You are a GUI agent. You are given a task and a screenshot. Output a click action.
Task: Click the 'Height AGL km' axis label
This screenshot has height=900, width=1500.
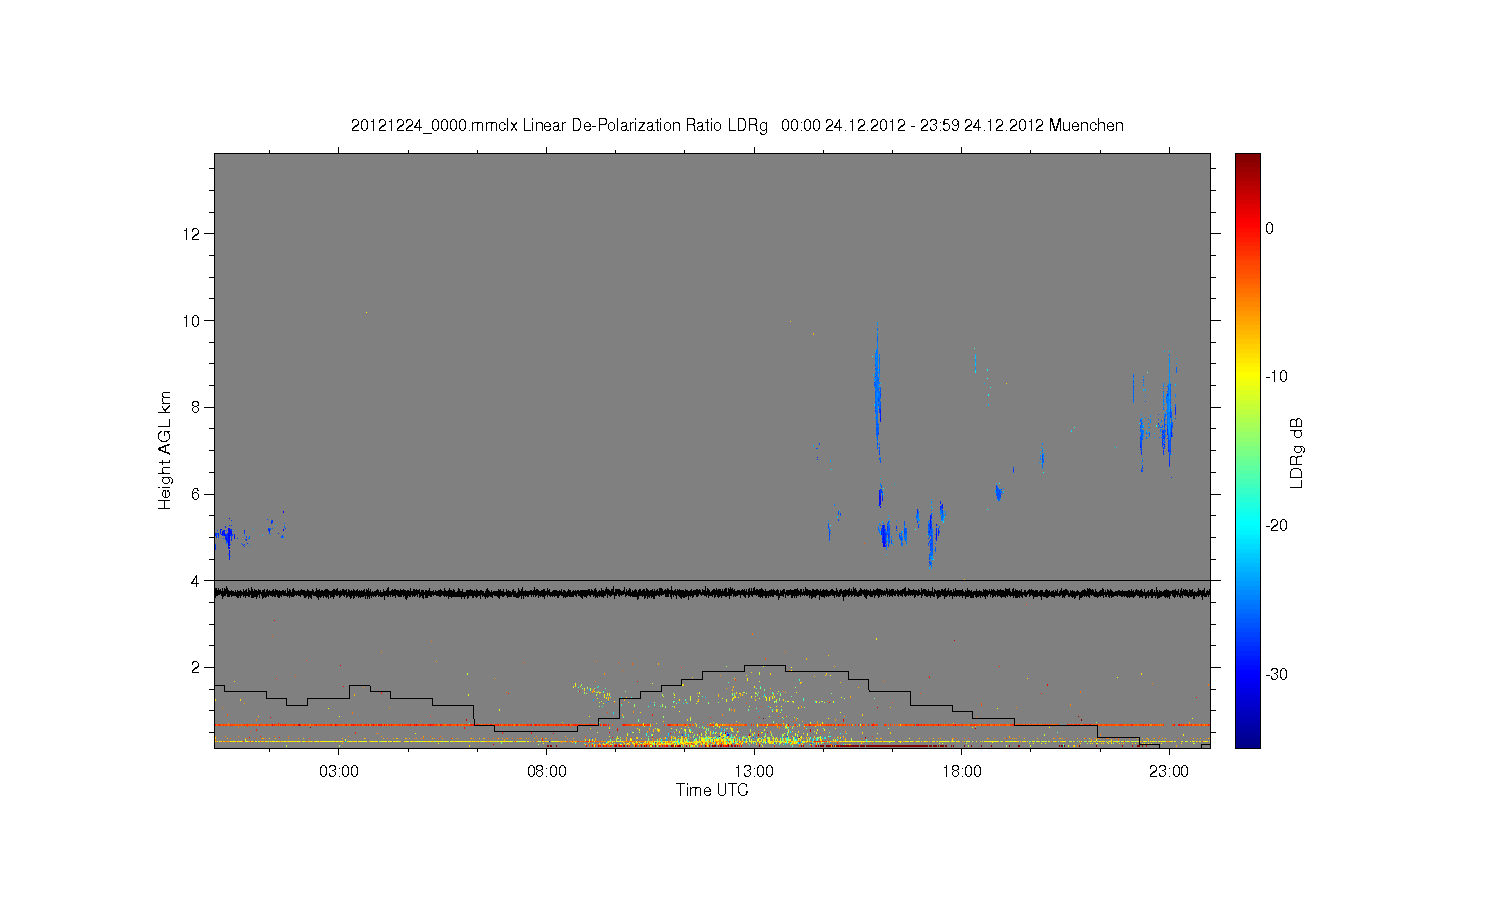click(165, 450)
